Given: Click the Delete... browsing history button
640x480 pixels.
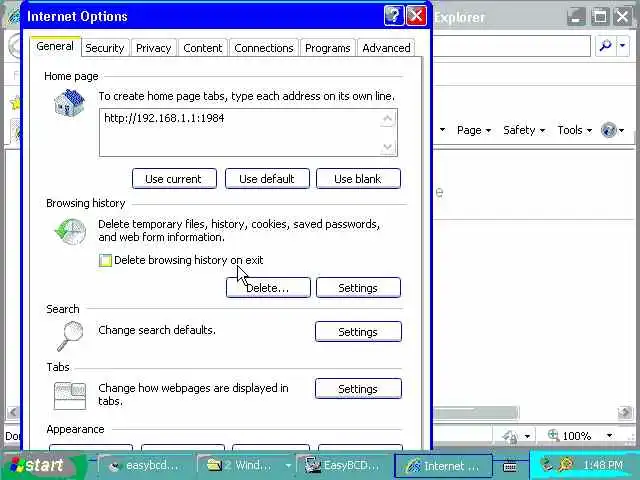Looking at the screenshot, I should (x=268, y=288).
